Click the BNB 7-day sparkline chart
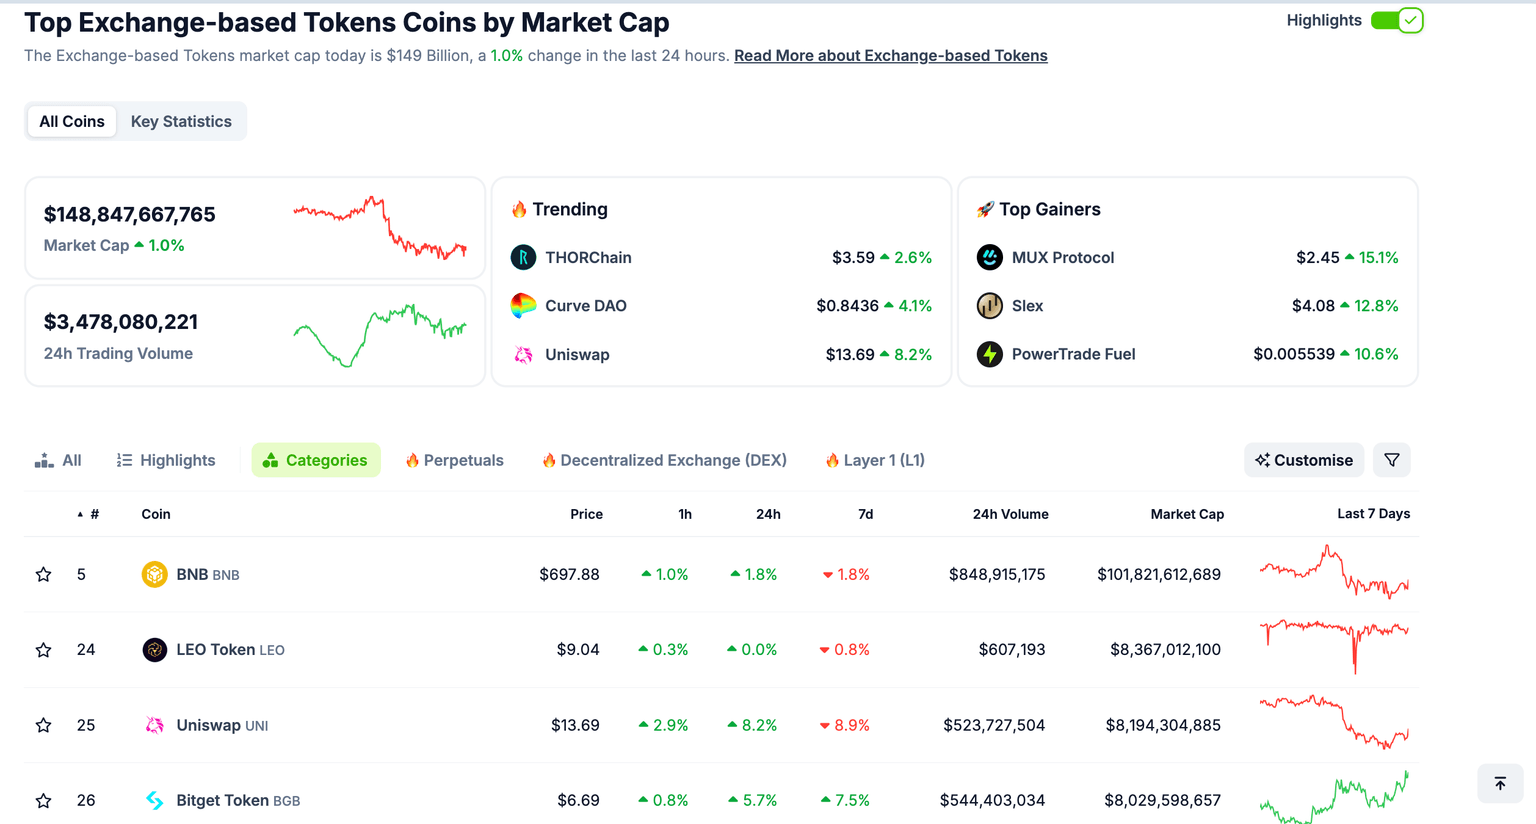 point(1334,574)
